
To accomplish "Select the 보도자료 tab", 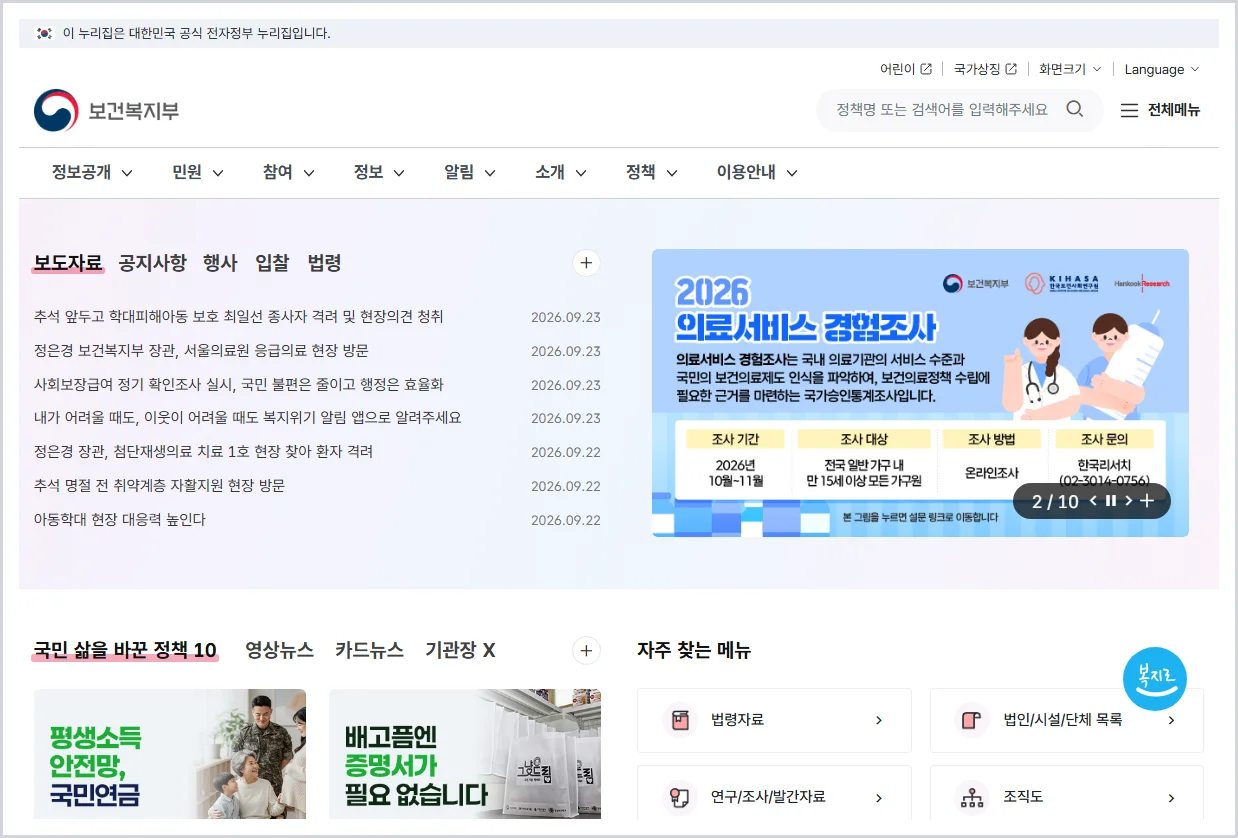I will coord(68,263).
